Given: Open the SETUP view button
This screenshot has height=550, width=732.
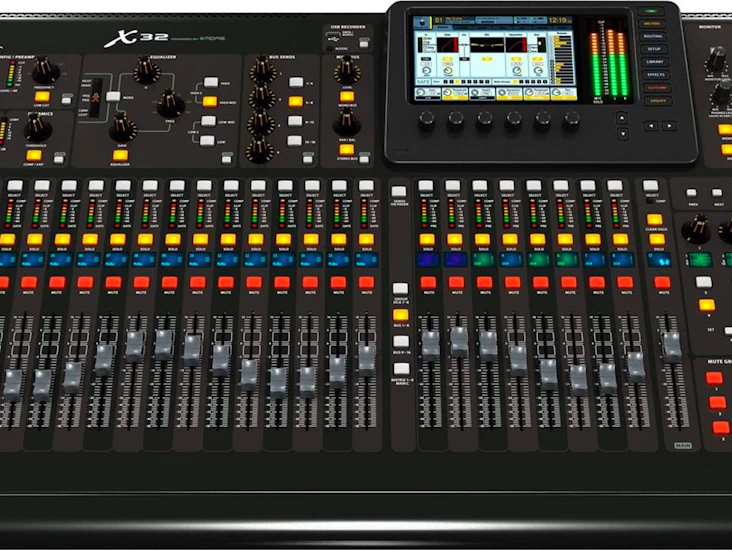Looking at the screenshot, I should pos(654,49).
